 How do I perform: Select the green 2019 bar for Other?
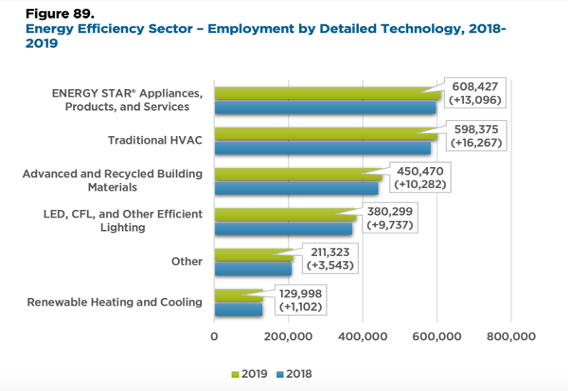[254, 255]
